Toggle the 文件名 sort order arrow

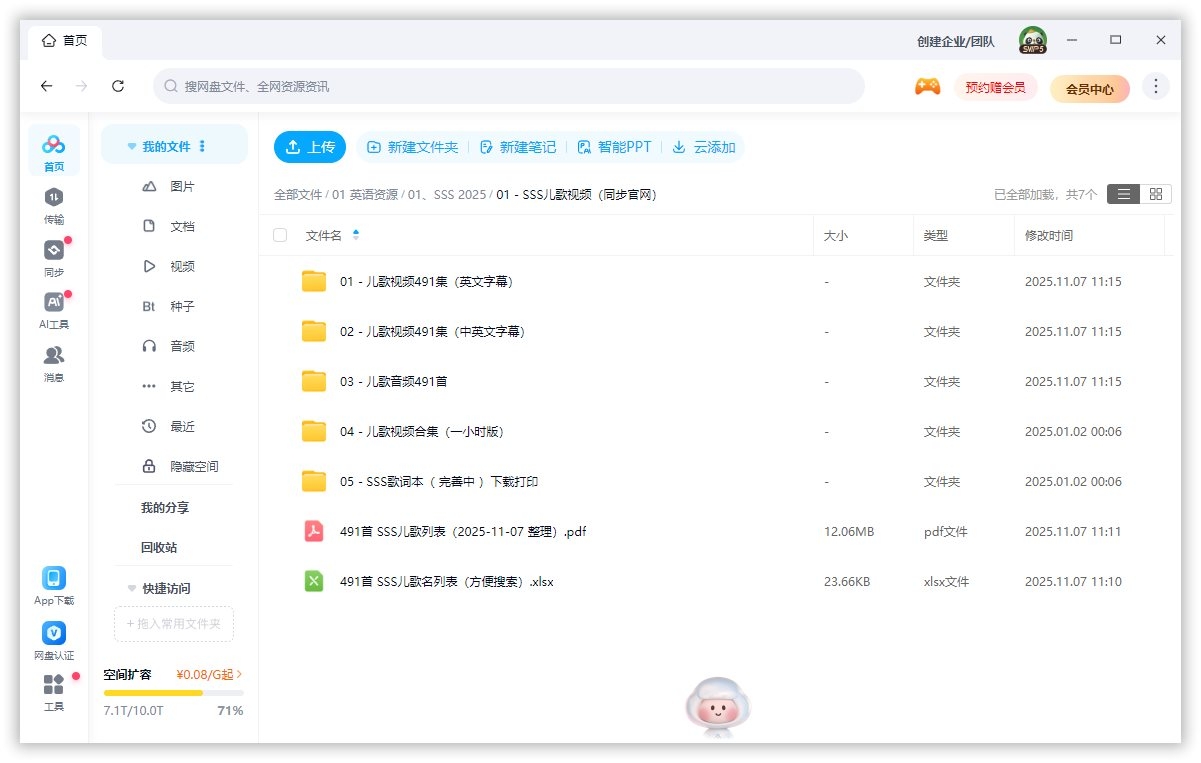click(x=356, y=234)
